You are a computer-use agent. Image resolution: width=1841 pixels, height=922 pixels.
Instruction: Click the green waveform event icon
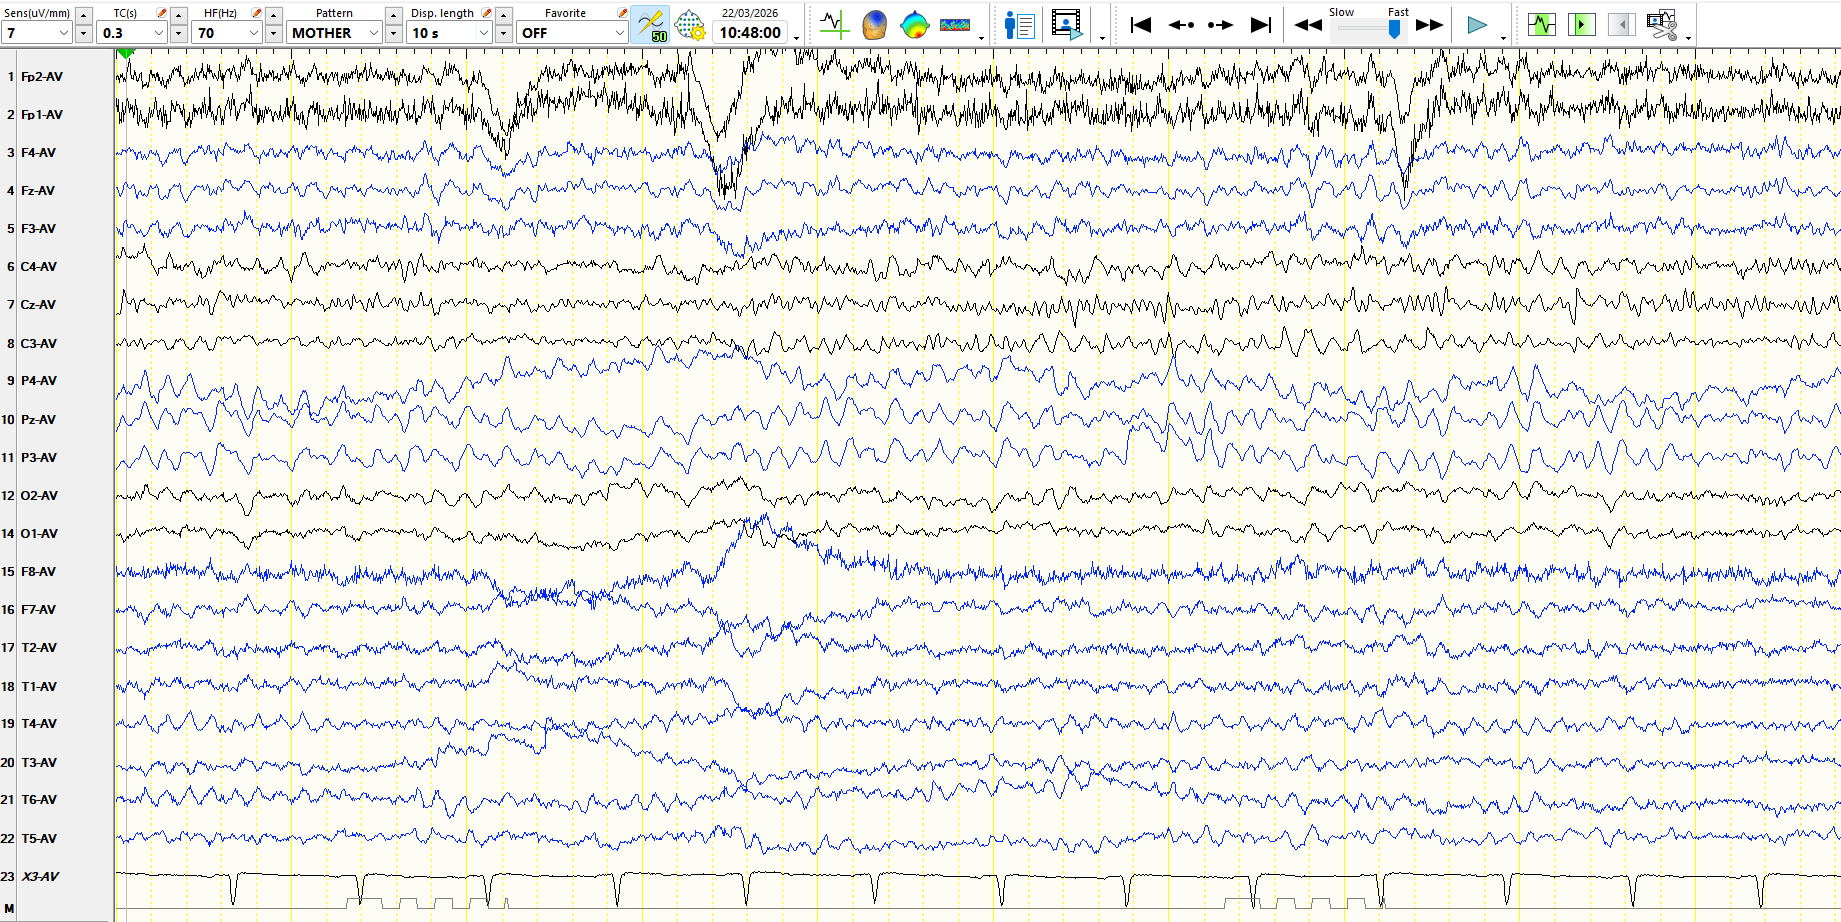point(1541,25)
